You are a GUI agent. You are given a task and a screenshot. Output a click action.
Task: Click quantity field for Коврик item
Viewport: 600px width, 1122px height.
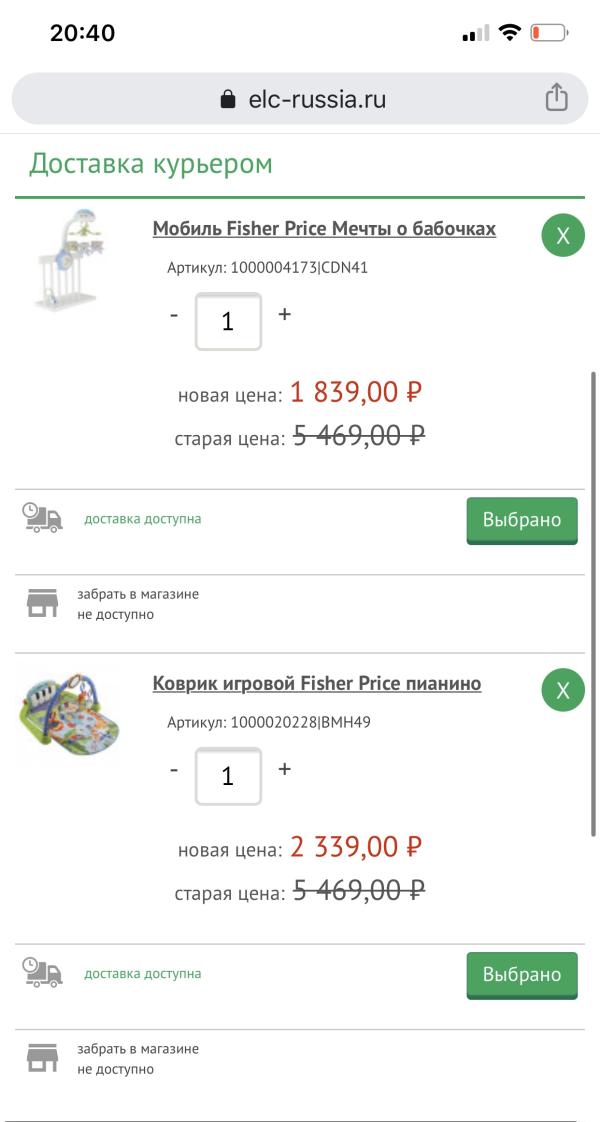point(228,776)
